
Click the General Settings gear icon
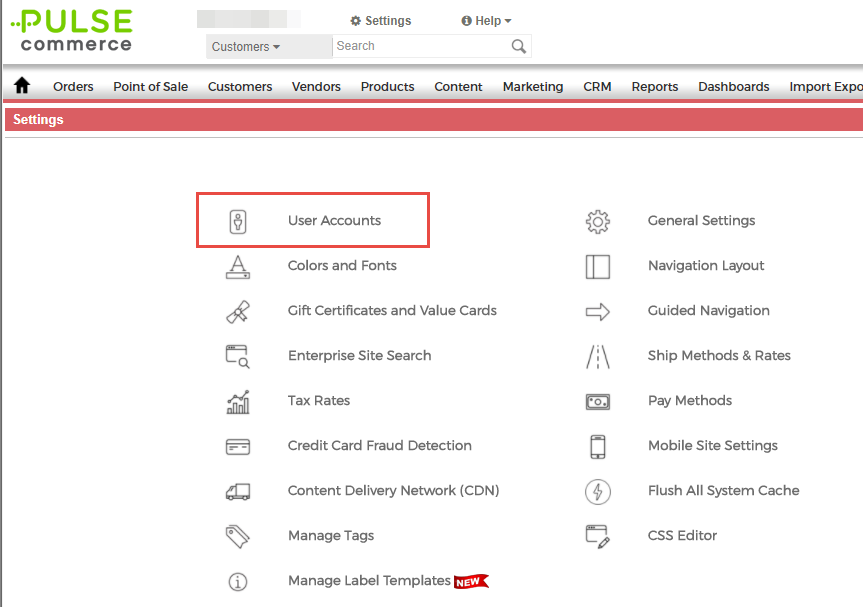[598, 222]
